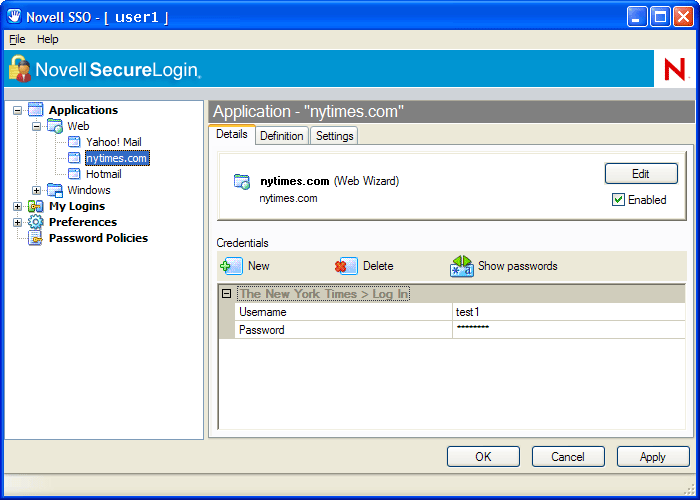Click the Username value test1
Viewport: 700px width, 500px height.
(568, 312)
